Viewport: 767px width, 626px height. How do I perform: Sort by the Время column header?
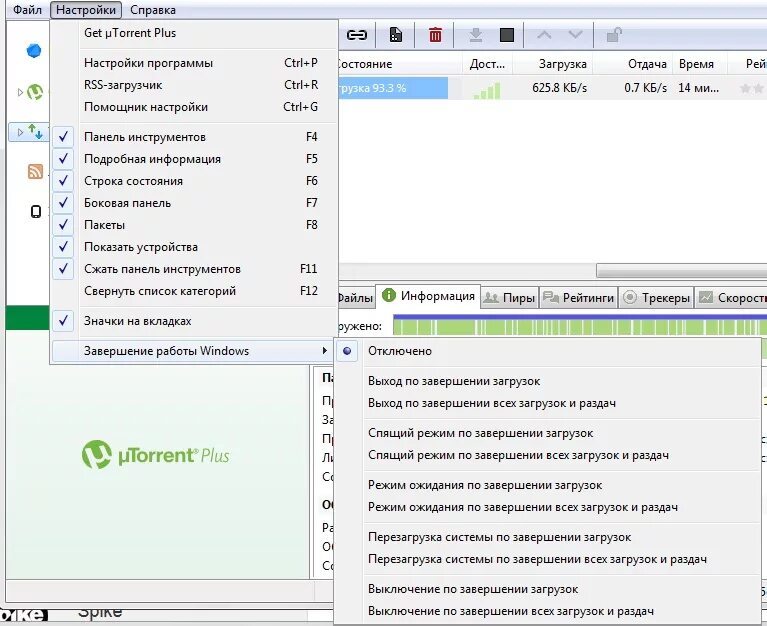699,64
